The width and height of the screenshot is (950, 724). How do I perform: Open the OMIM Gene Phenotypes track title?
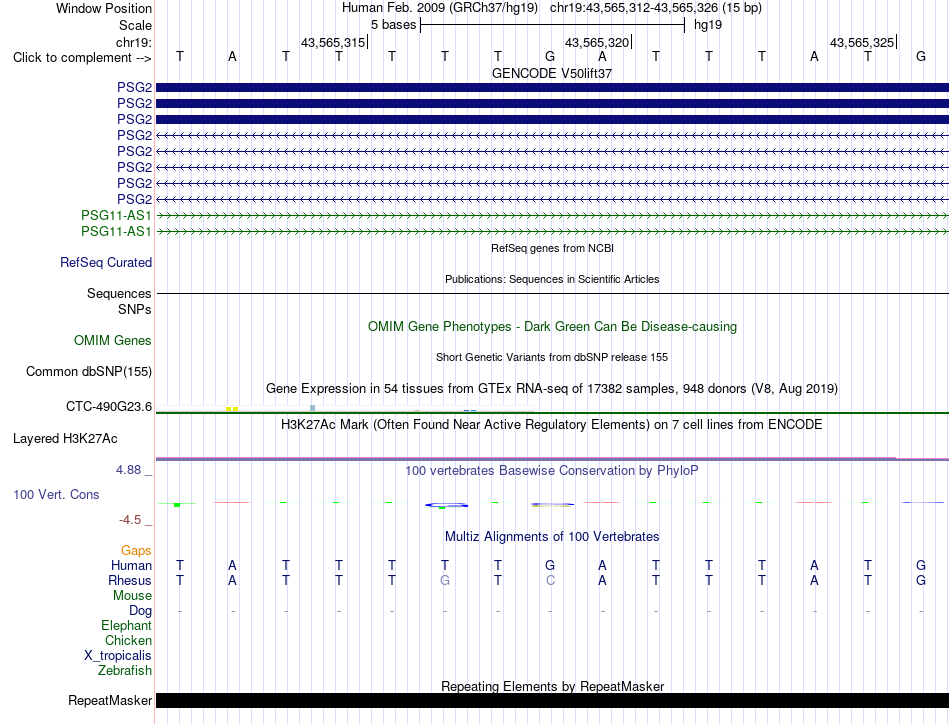(x=552, y=327)
